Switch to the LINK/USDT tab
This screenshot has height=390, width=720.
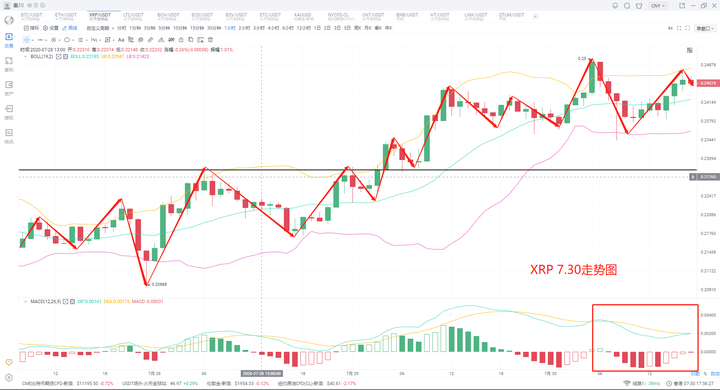tap(476, 17)
